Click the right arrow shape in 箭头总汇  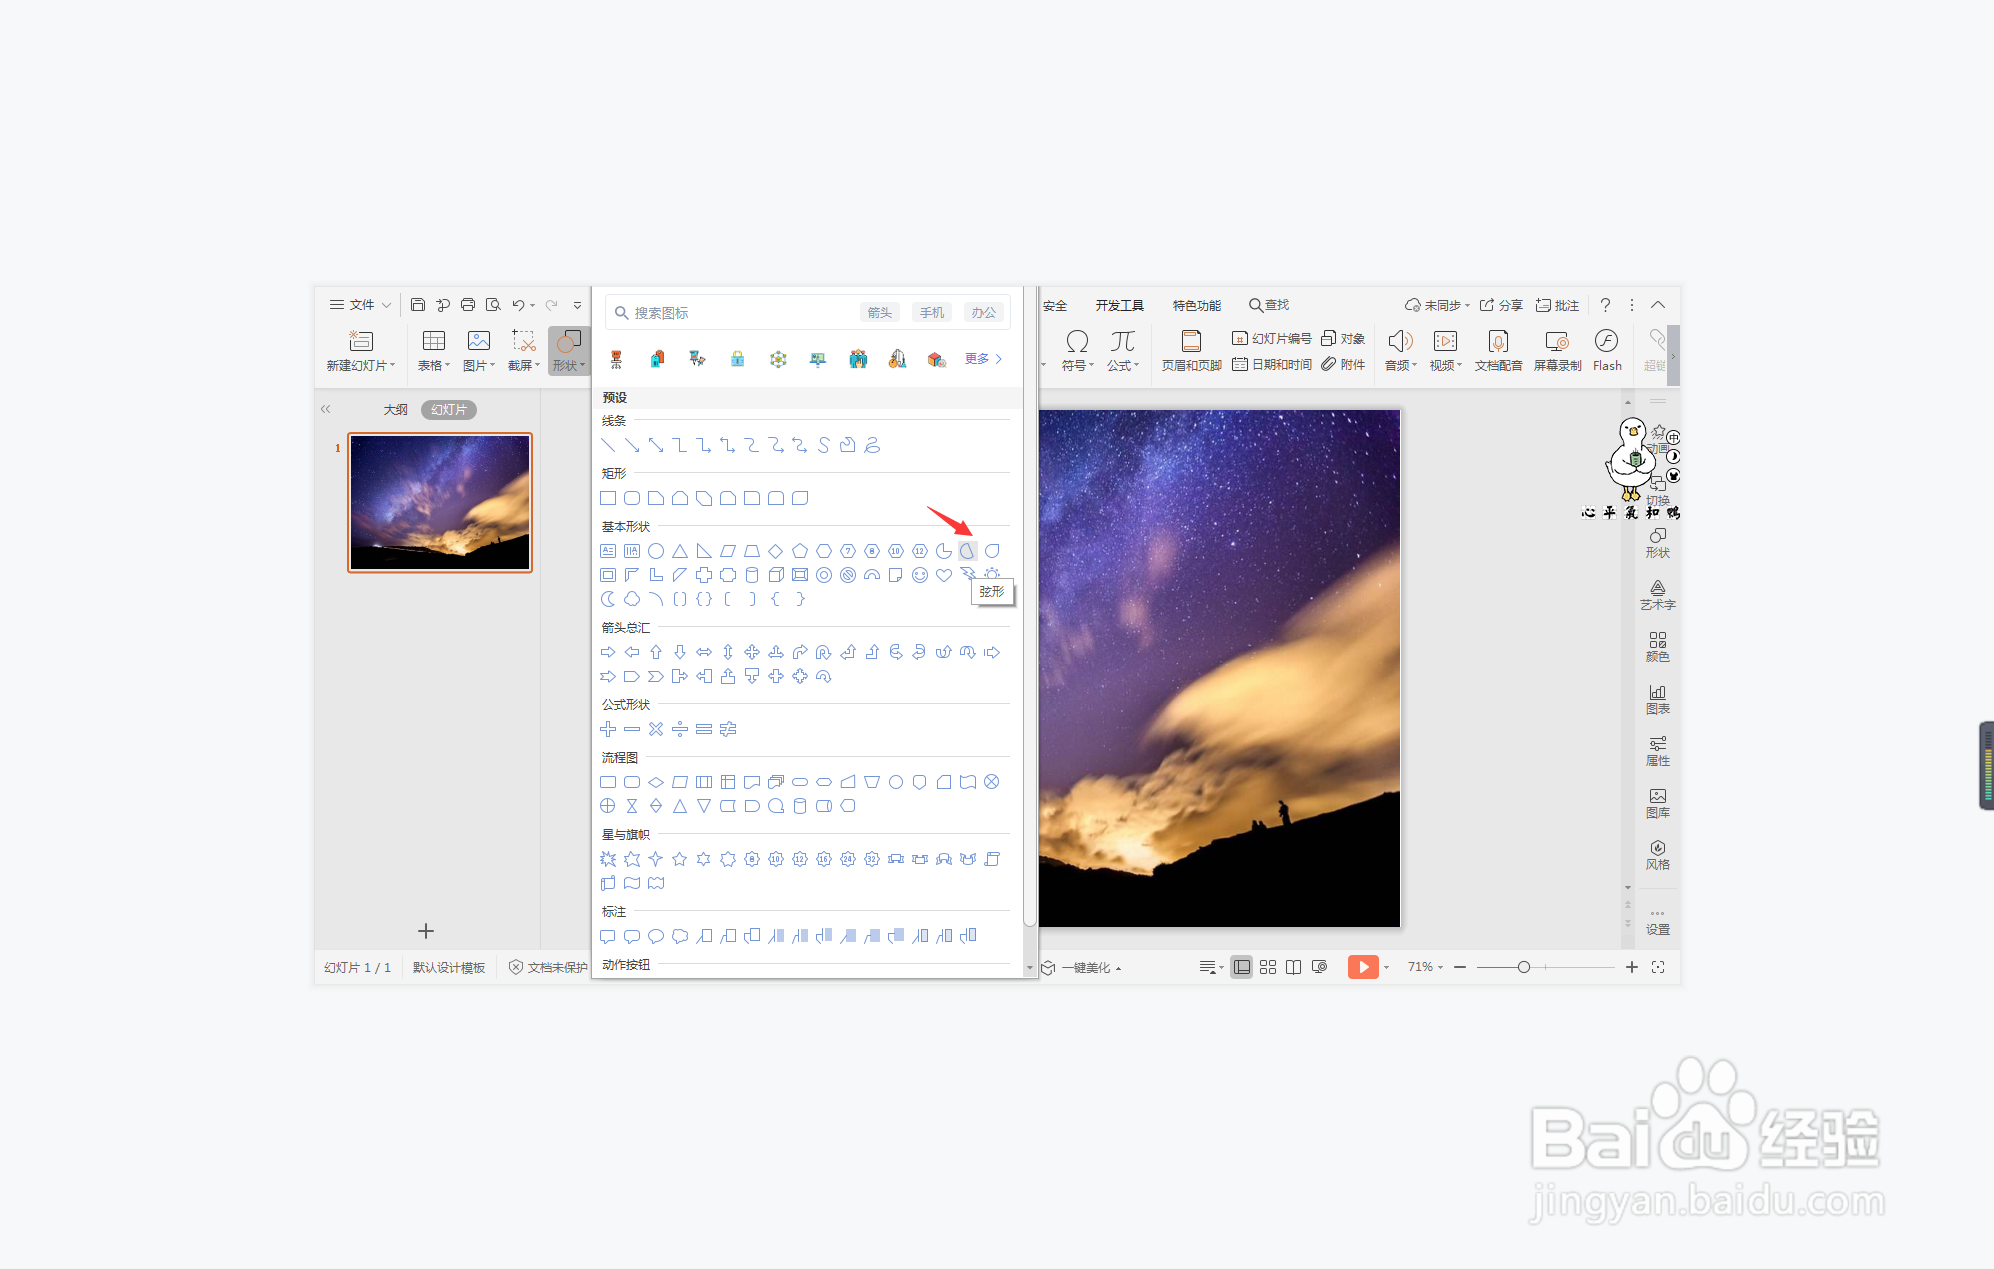click(x=608, y=652)
